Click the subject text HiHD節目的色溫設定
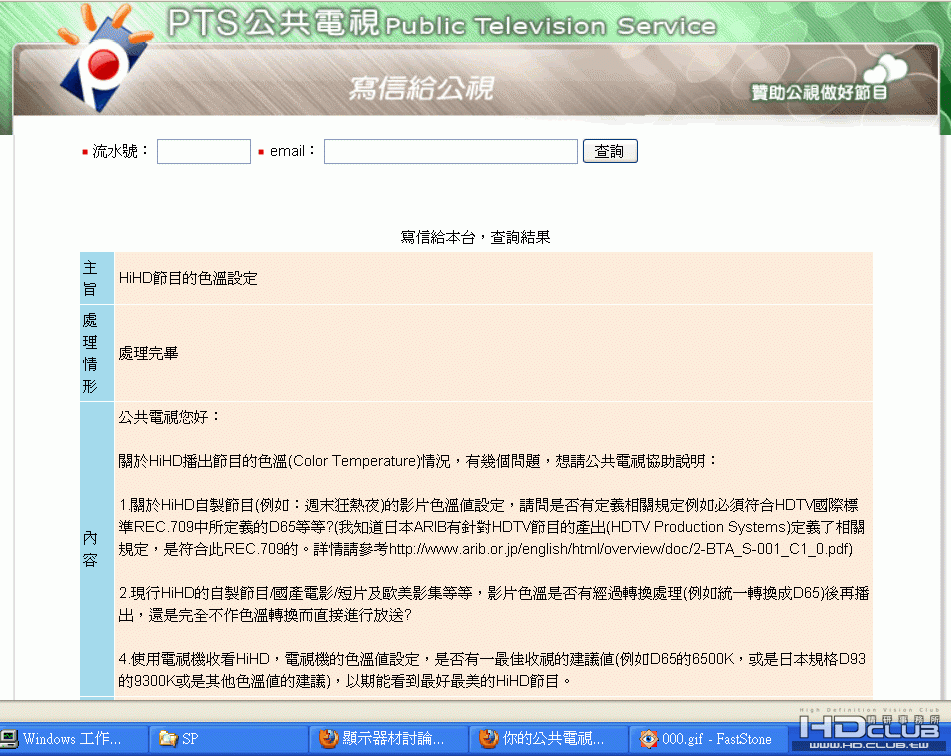 [188, 278]
